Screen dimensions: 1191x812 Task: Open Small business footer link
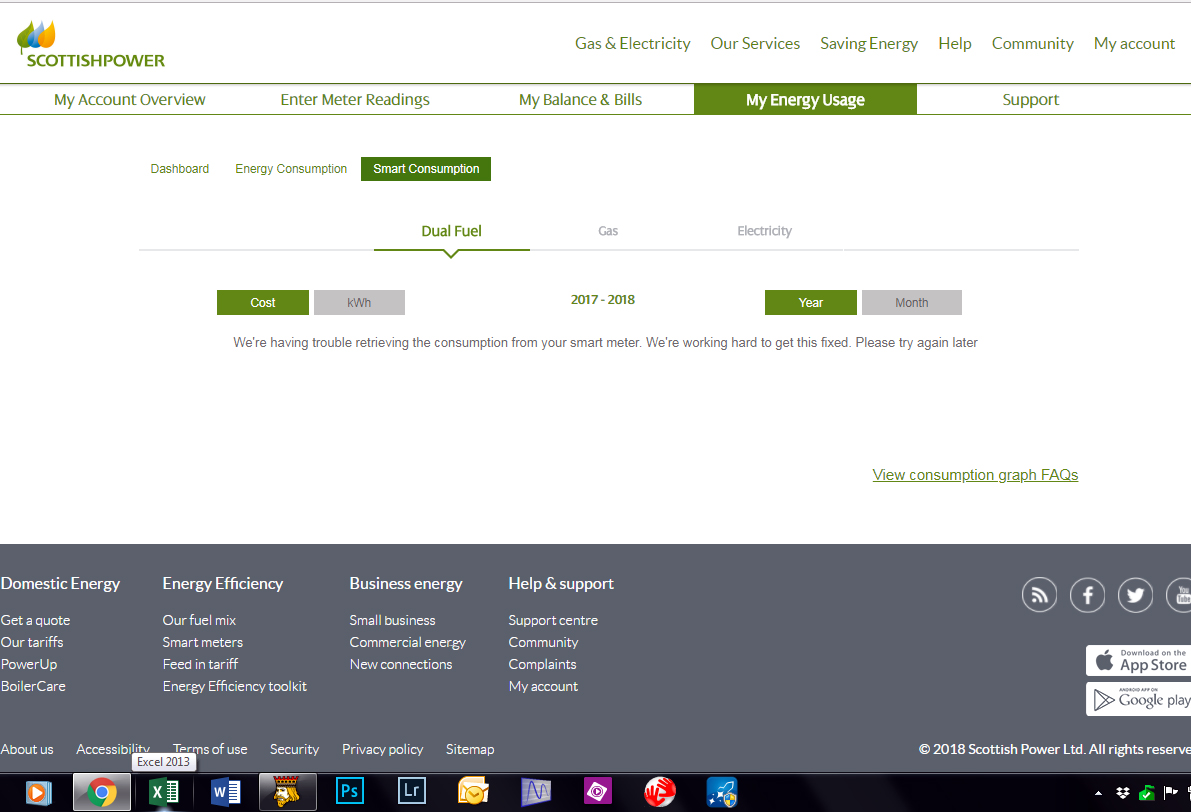tap(393, 620)
